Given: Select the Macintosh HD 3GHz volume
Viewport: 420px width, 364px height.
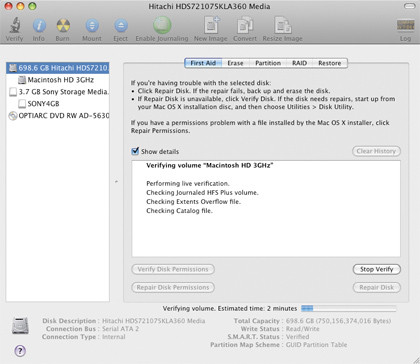Looking at the screenshot, I should 58,80.
